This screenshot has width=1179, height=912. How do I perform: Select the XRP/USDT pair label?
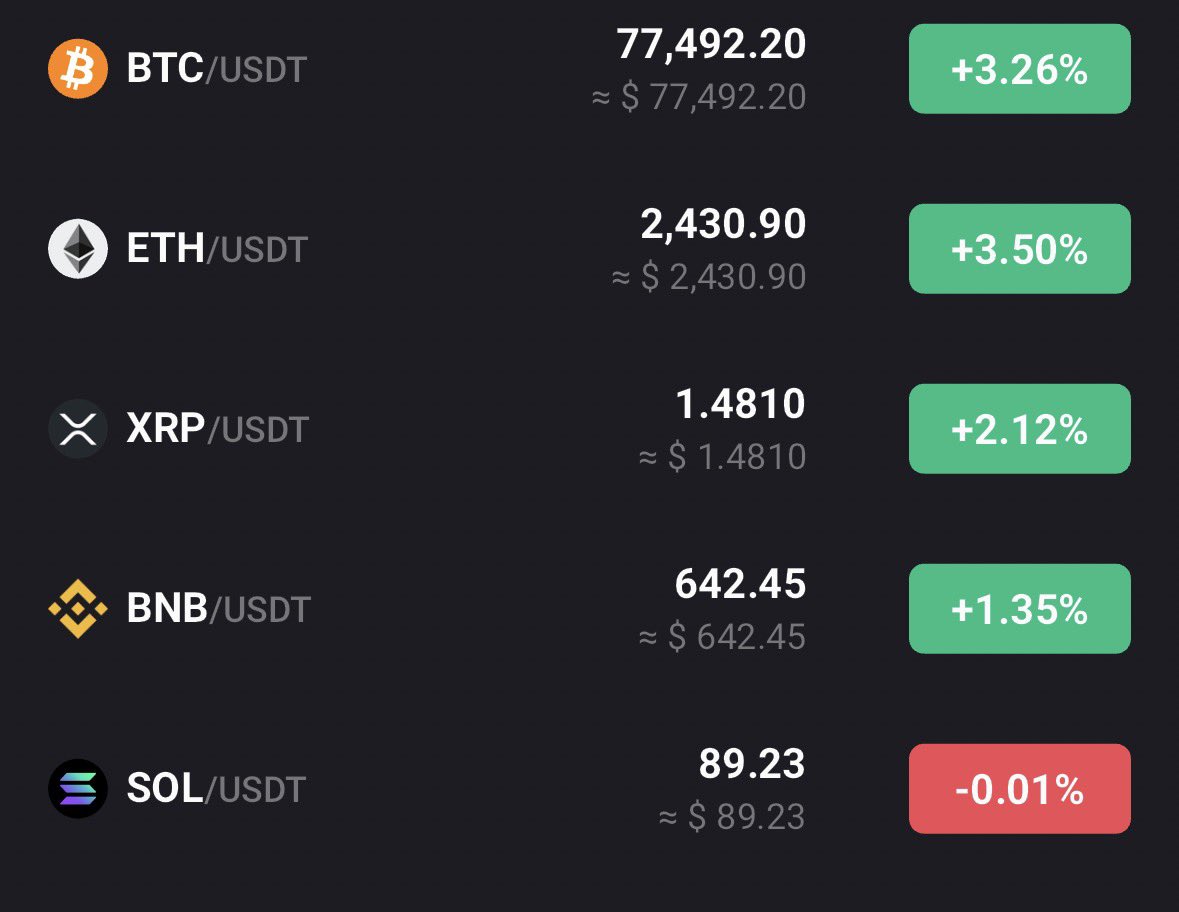tap(218, 429)
